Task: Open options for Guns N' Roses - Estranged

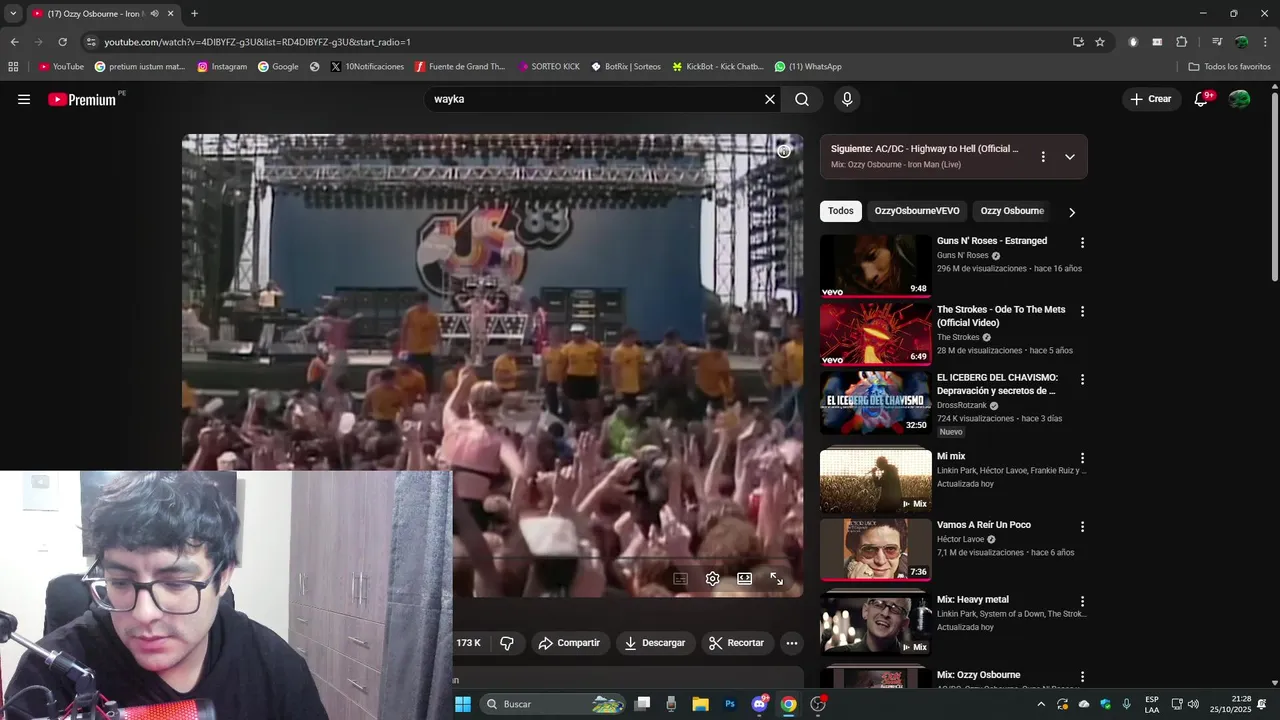Action: point(1082,243)
